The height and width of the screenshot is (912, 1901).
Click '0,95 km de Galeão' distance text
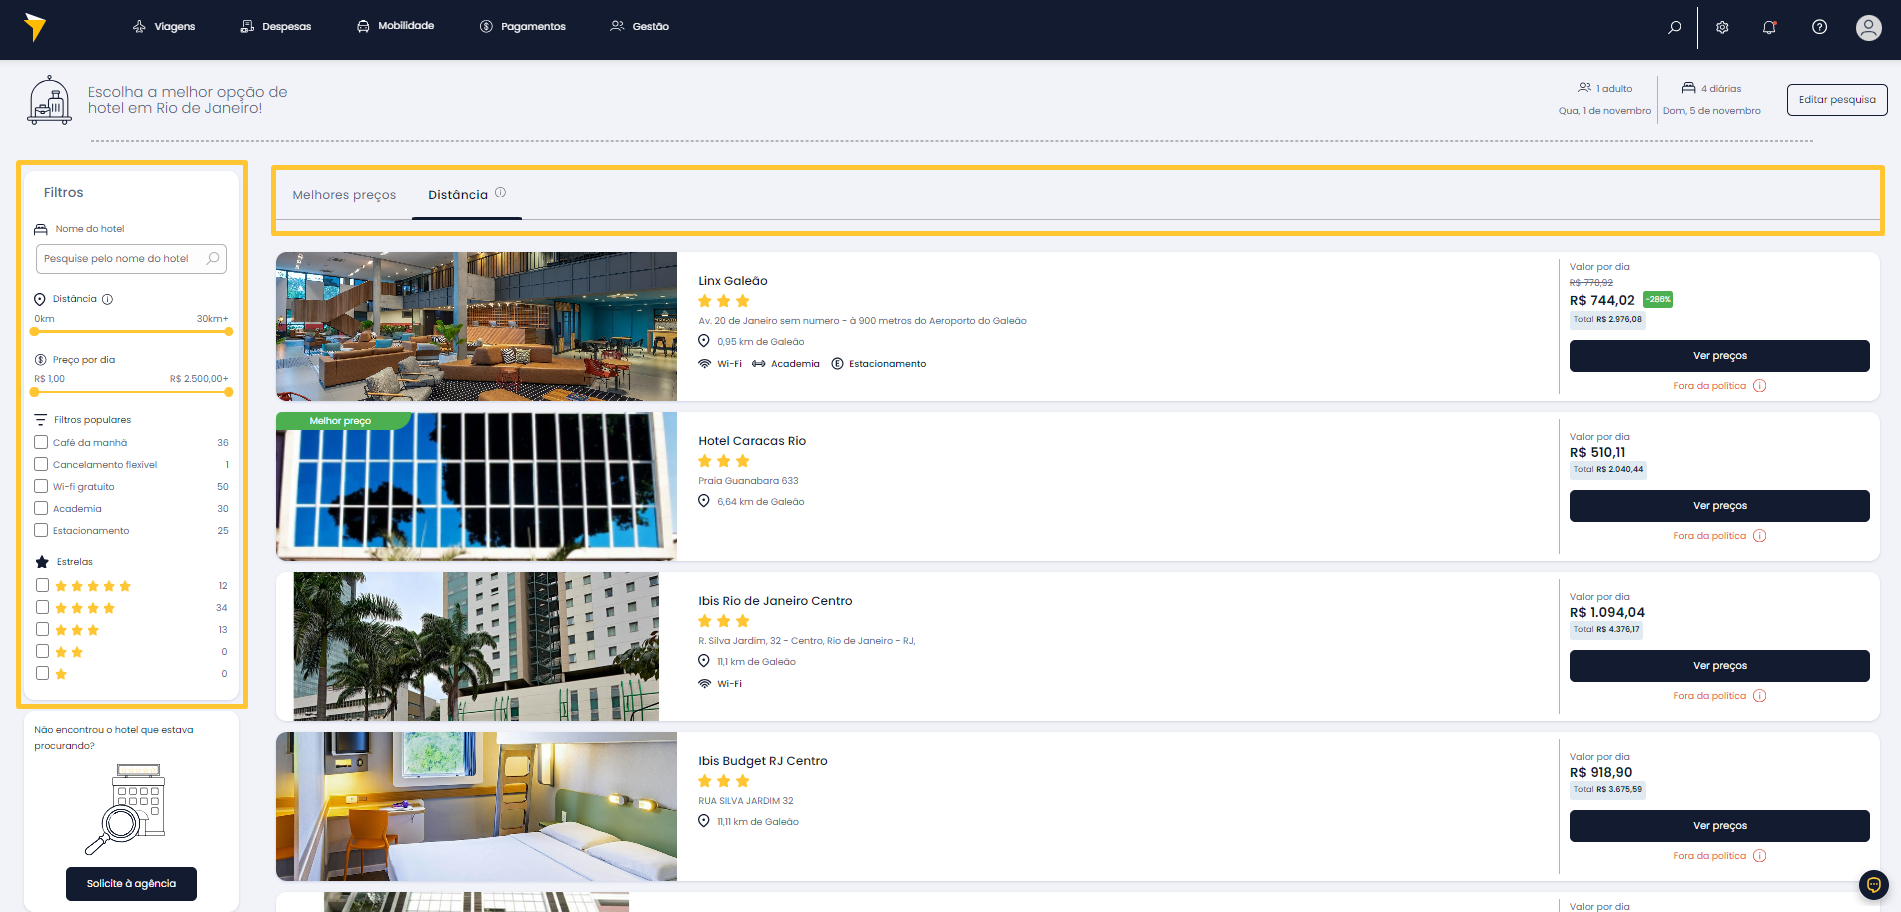coord(760,342)
